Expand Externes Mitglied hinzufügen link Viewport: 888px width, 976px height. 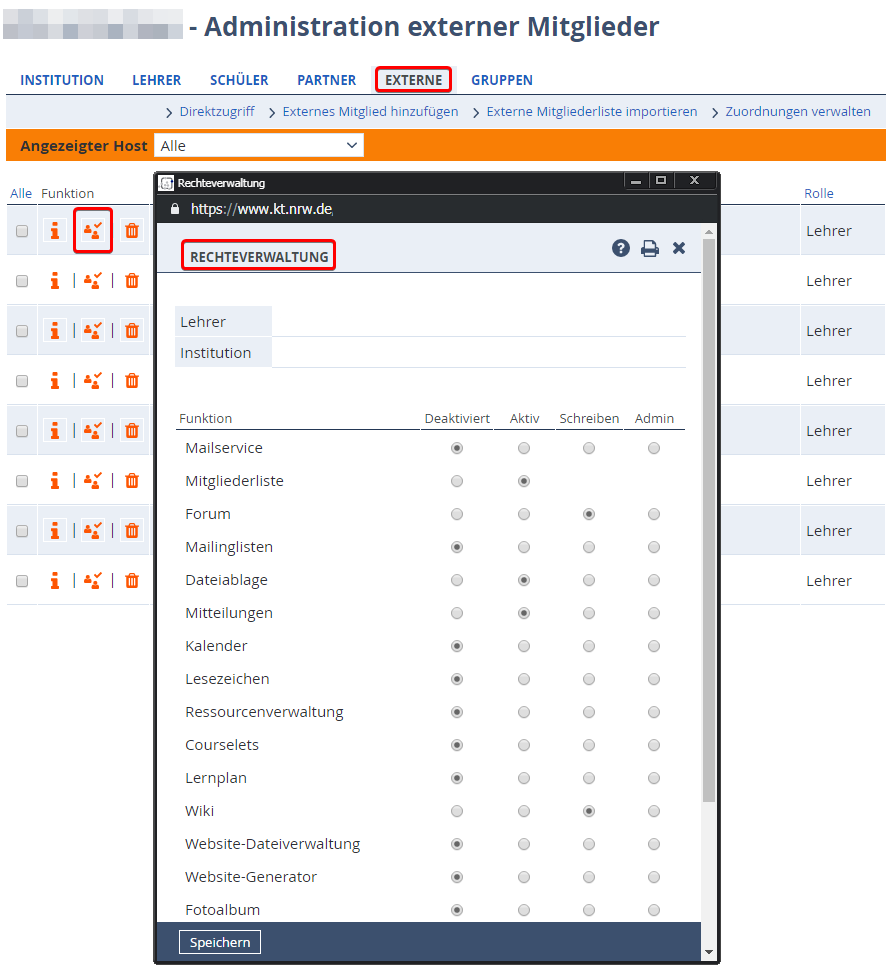pos(370,112)
